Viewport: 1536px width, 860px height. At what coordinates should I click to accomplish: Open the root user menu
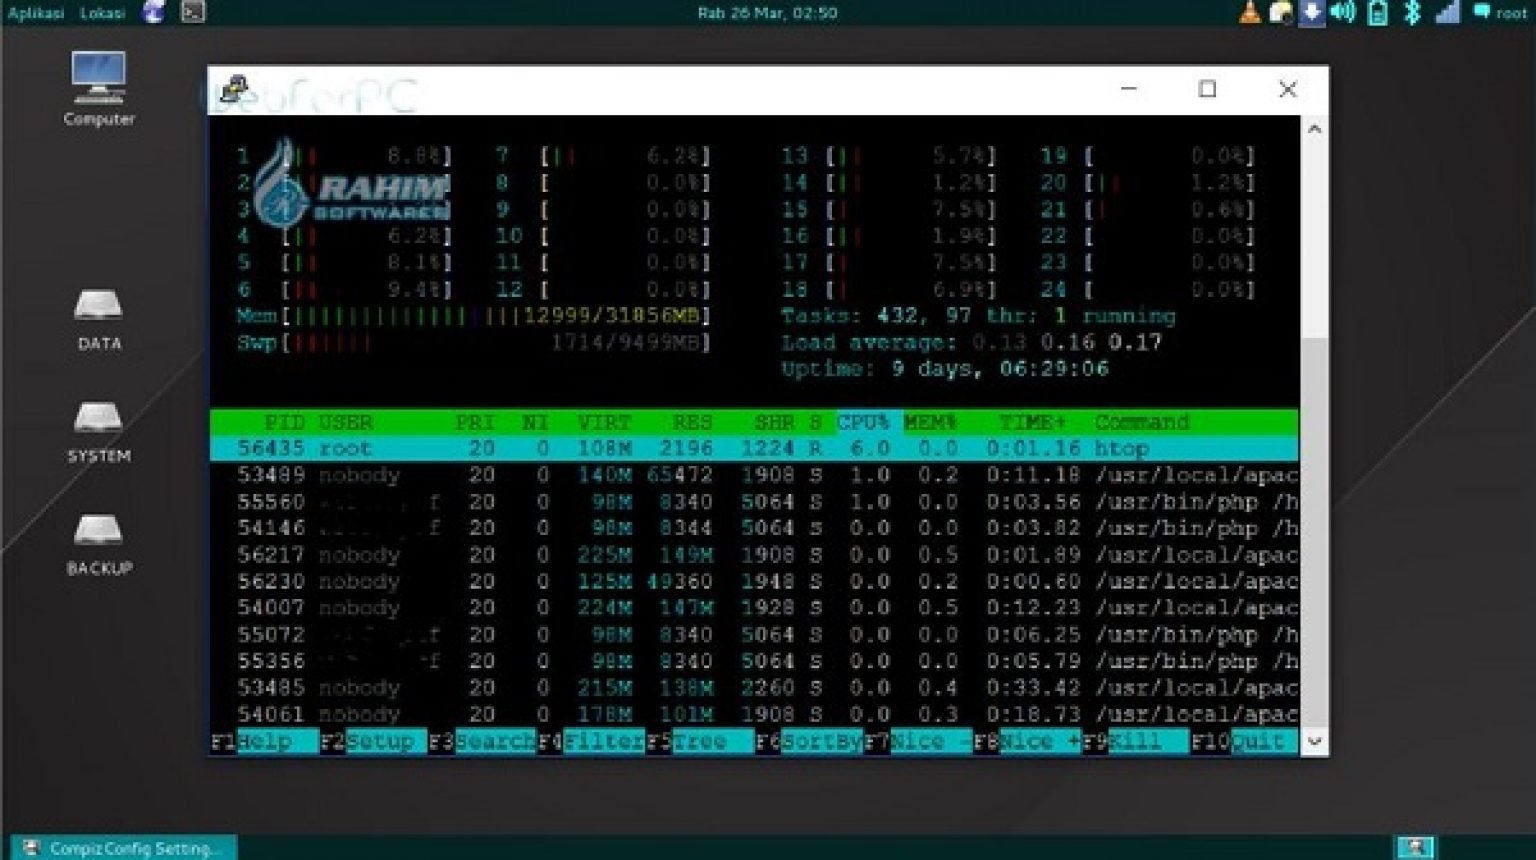(x=1511, y=13)
